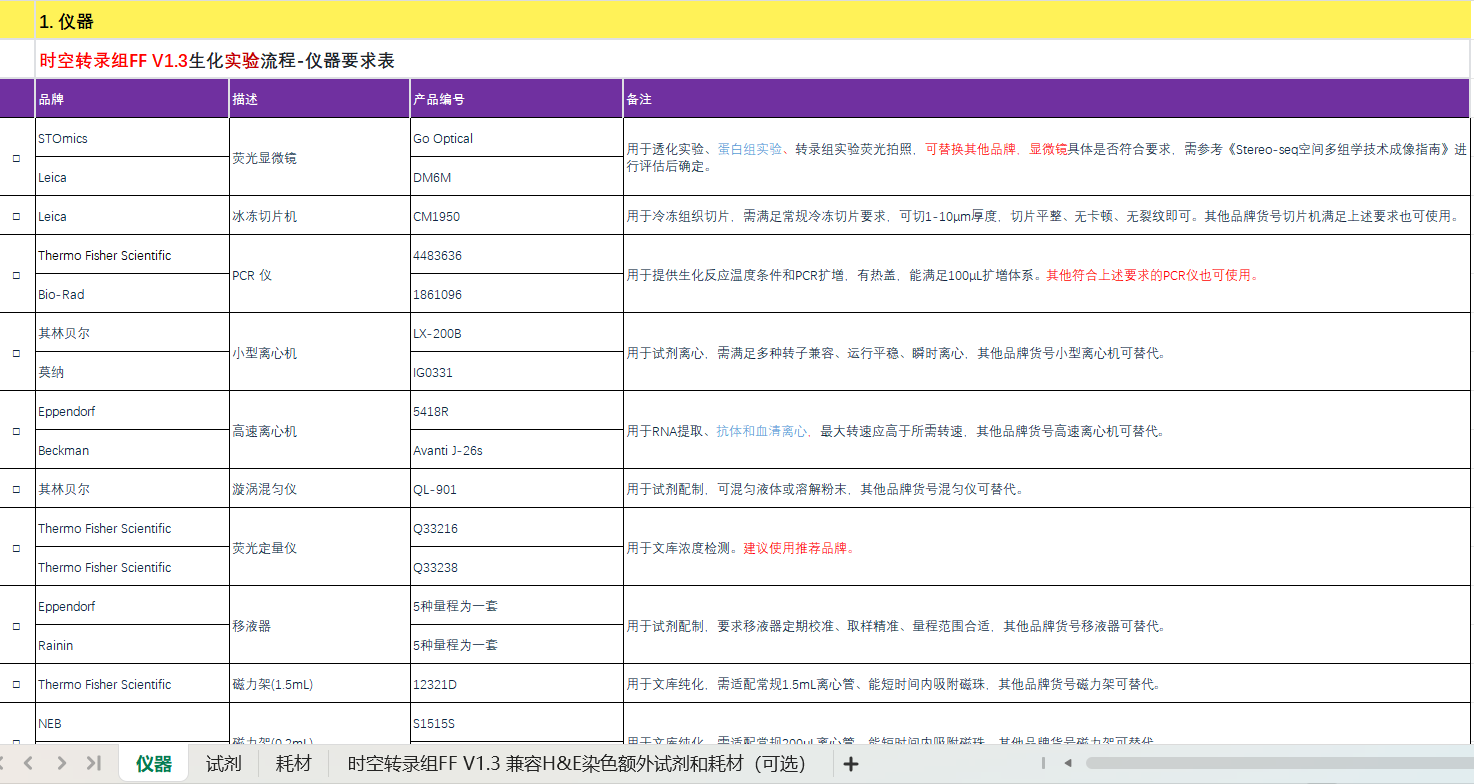Select the Go Optical product cell
Image resolution: width=1474 pixels, height=784 pixels.
point(516,138)
